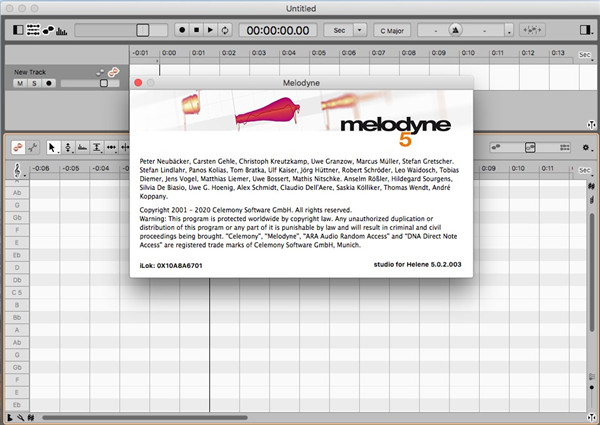Click the blobs display option at left of view selector
This screenshot has height=425, width=600.
click(x=496, y=147)
